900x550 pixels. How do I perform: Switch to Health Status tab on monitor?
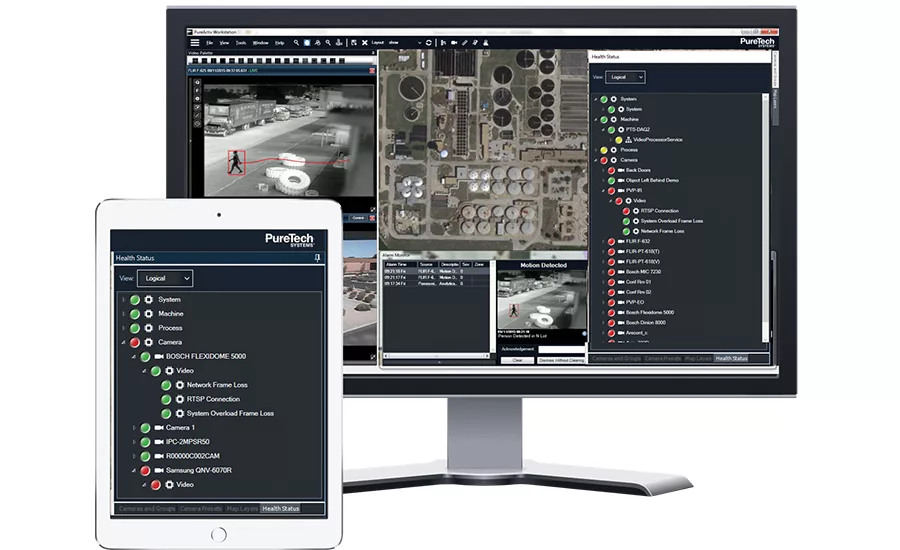pos(731,358)
